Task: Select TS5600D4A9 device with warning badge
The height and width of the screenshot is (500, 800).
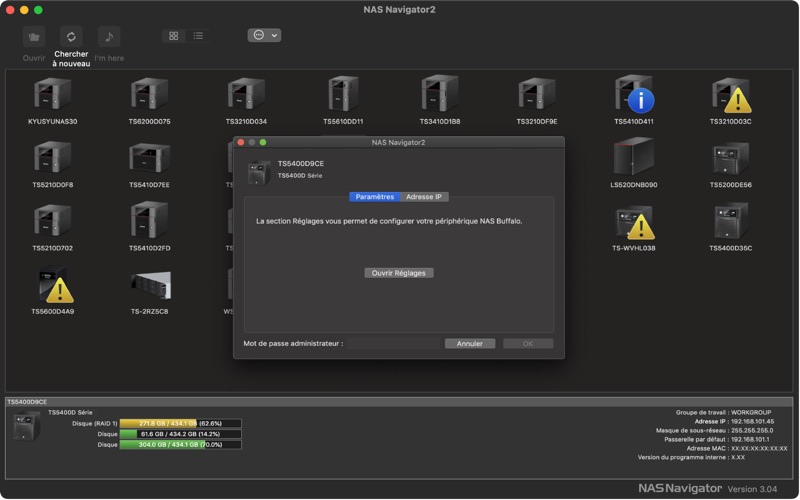Action: [55, 284]
